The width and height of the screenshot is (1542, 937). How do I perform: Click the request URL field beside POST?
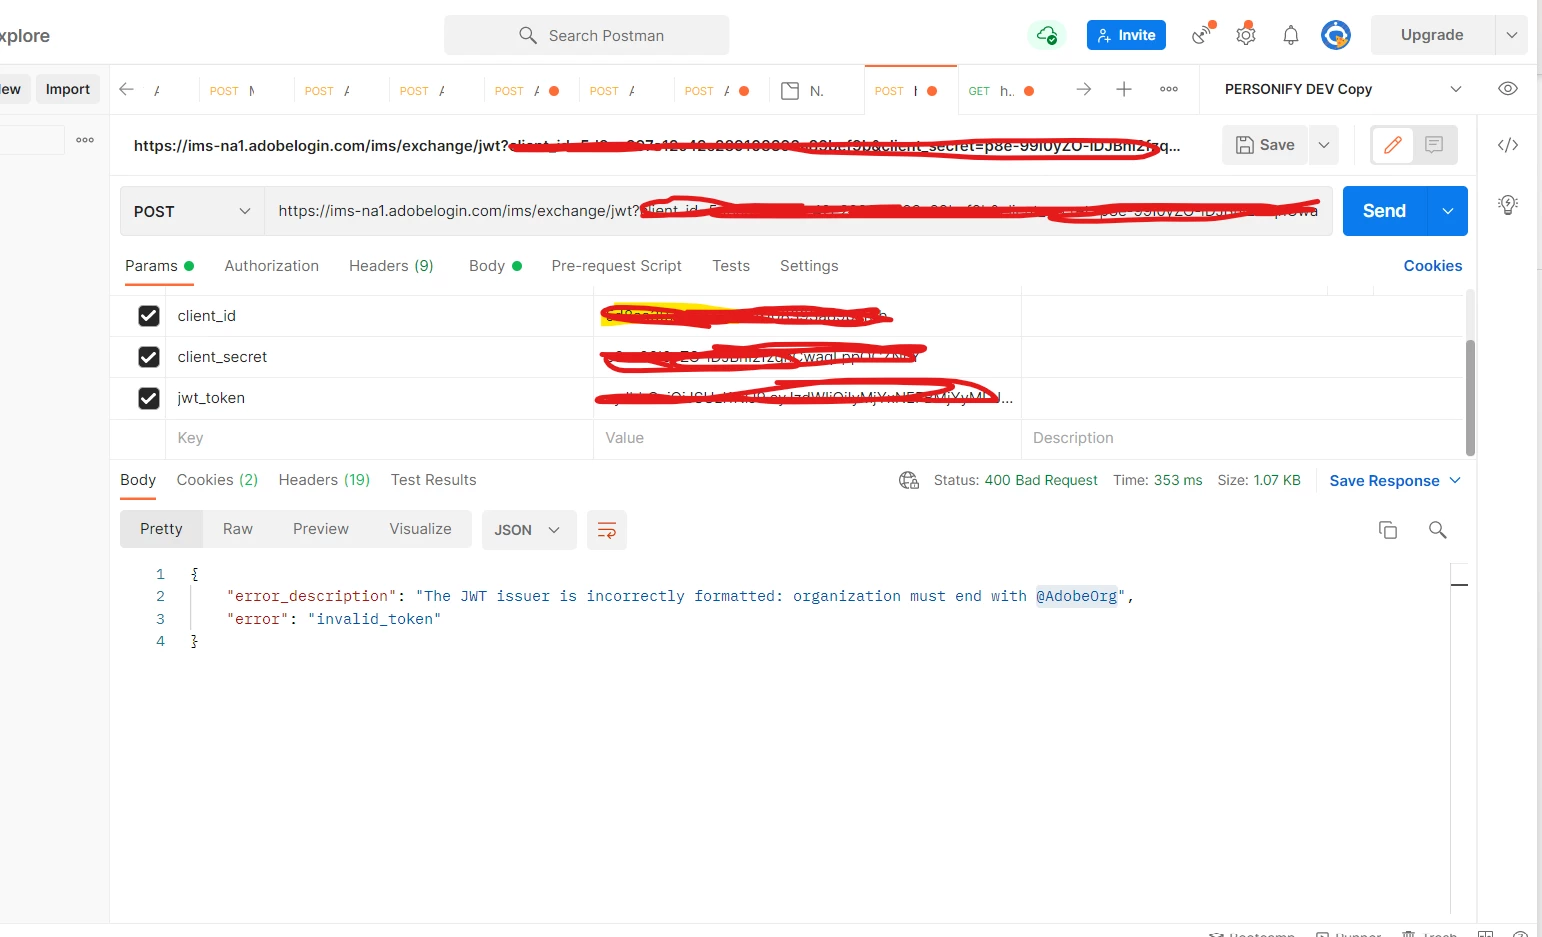point(798,211)
